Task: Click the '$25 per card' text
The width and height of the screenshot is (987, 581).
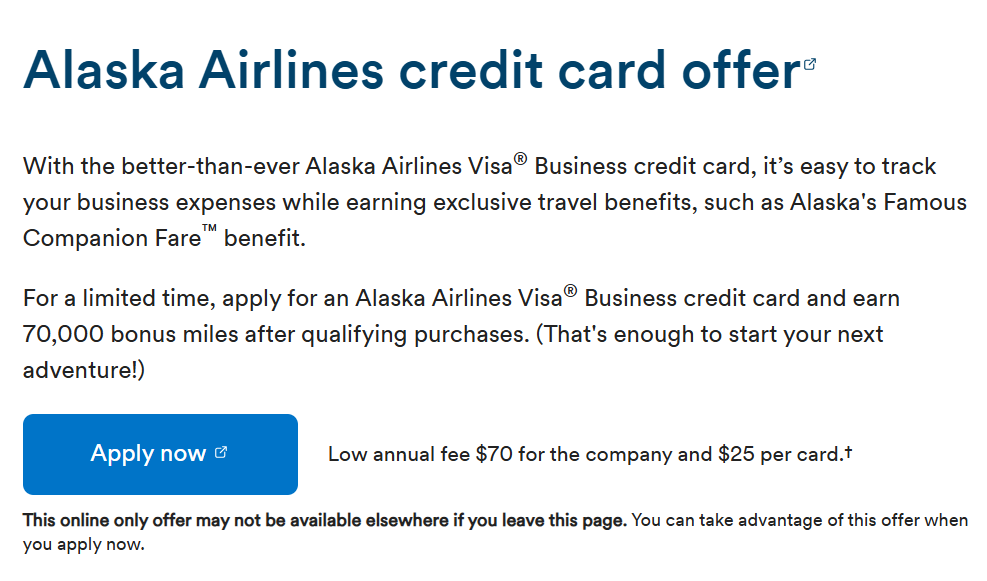Action: point(779,454)
